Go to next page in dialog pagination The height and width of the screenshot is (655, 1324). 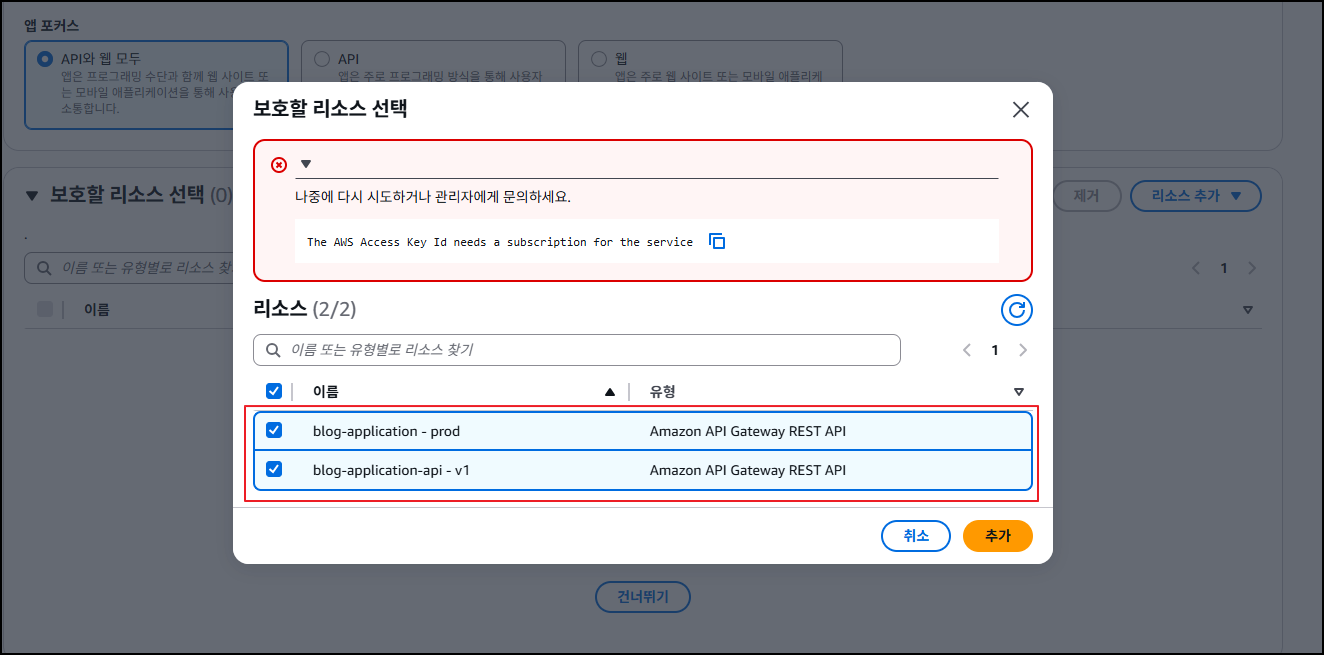pos(1023,350)
